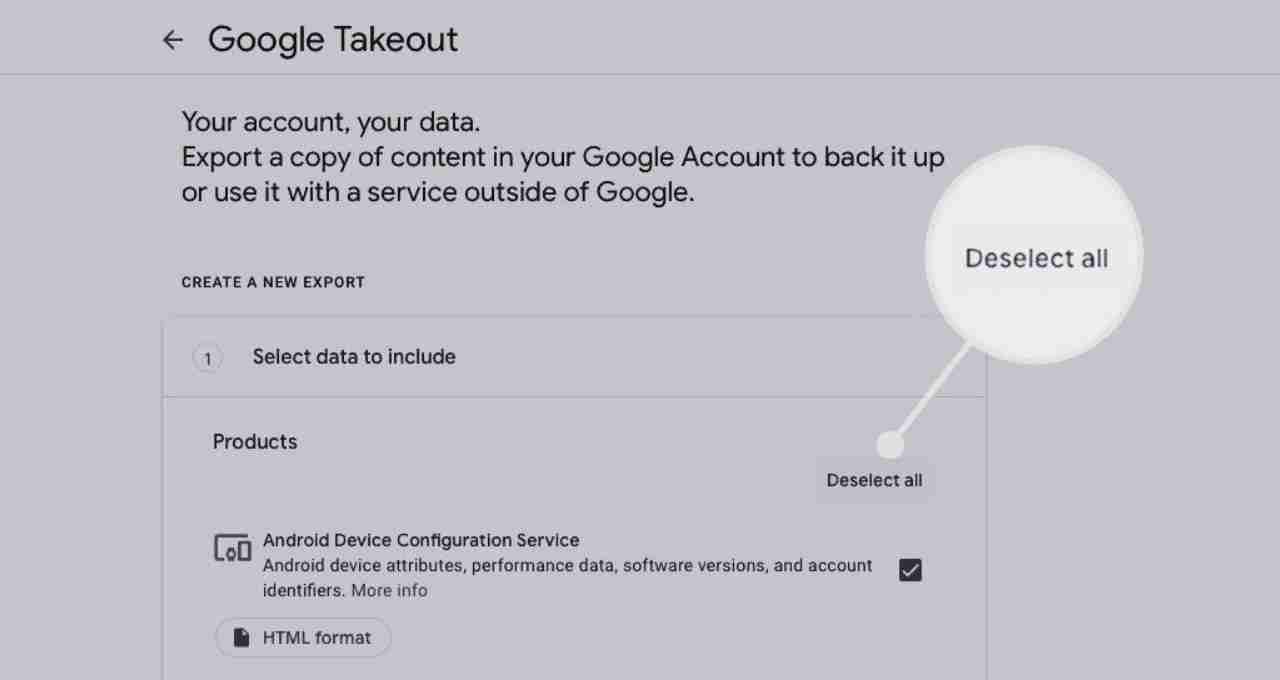Click the Export a copy of content sentence
This screenshot has width=1280, height=680.
click(x=563, y=158)
